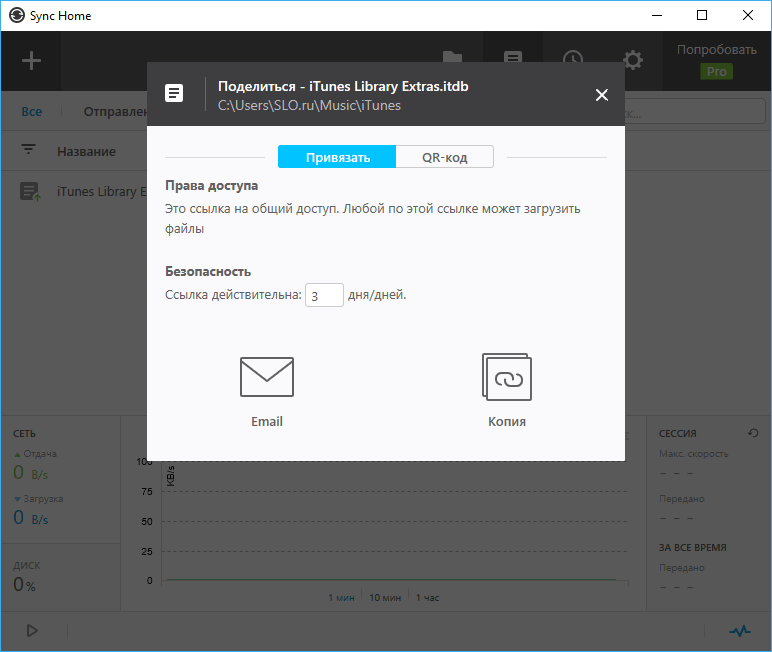772x652 pixels.
Task: Select the iTunes Library file row
Action: tap(74, 191)
